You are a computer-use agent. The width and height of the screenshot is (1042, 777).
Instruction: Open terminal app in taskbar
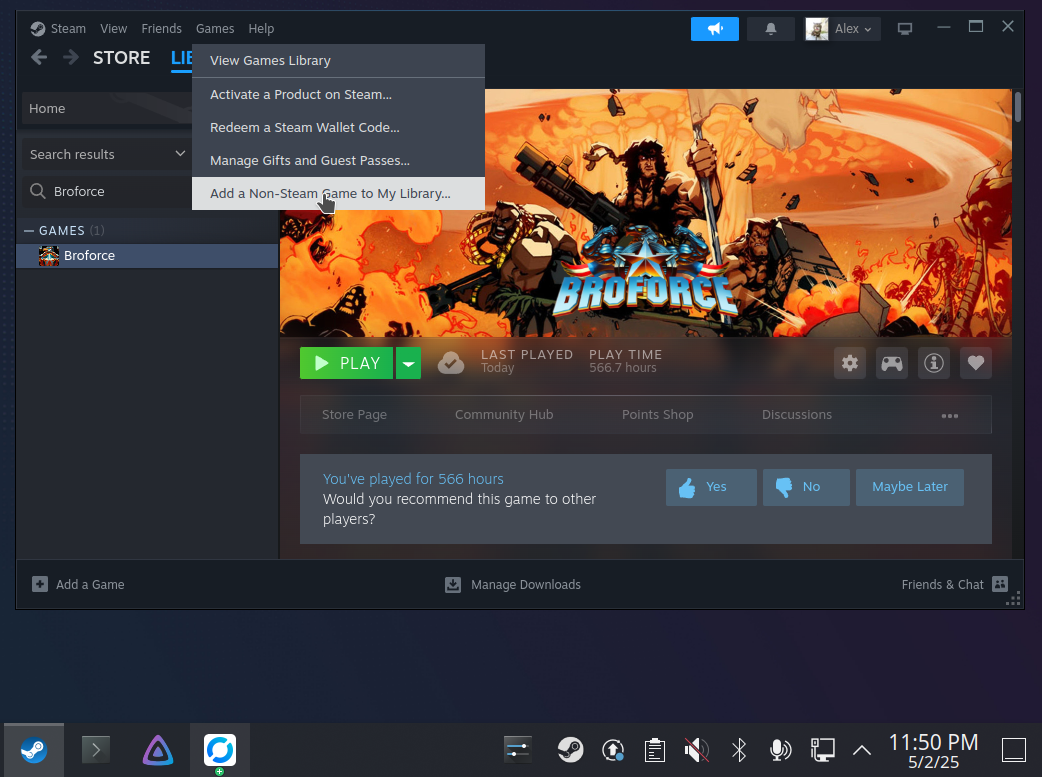click(x=96, y=750)
